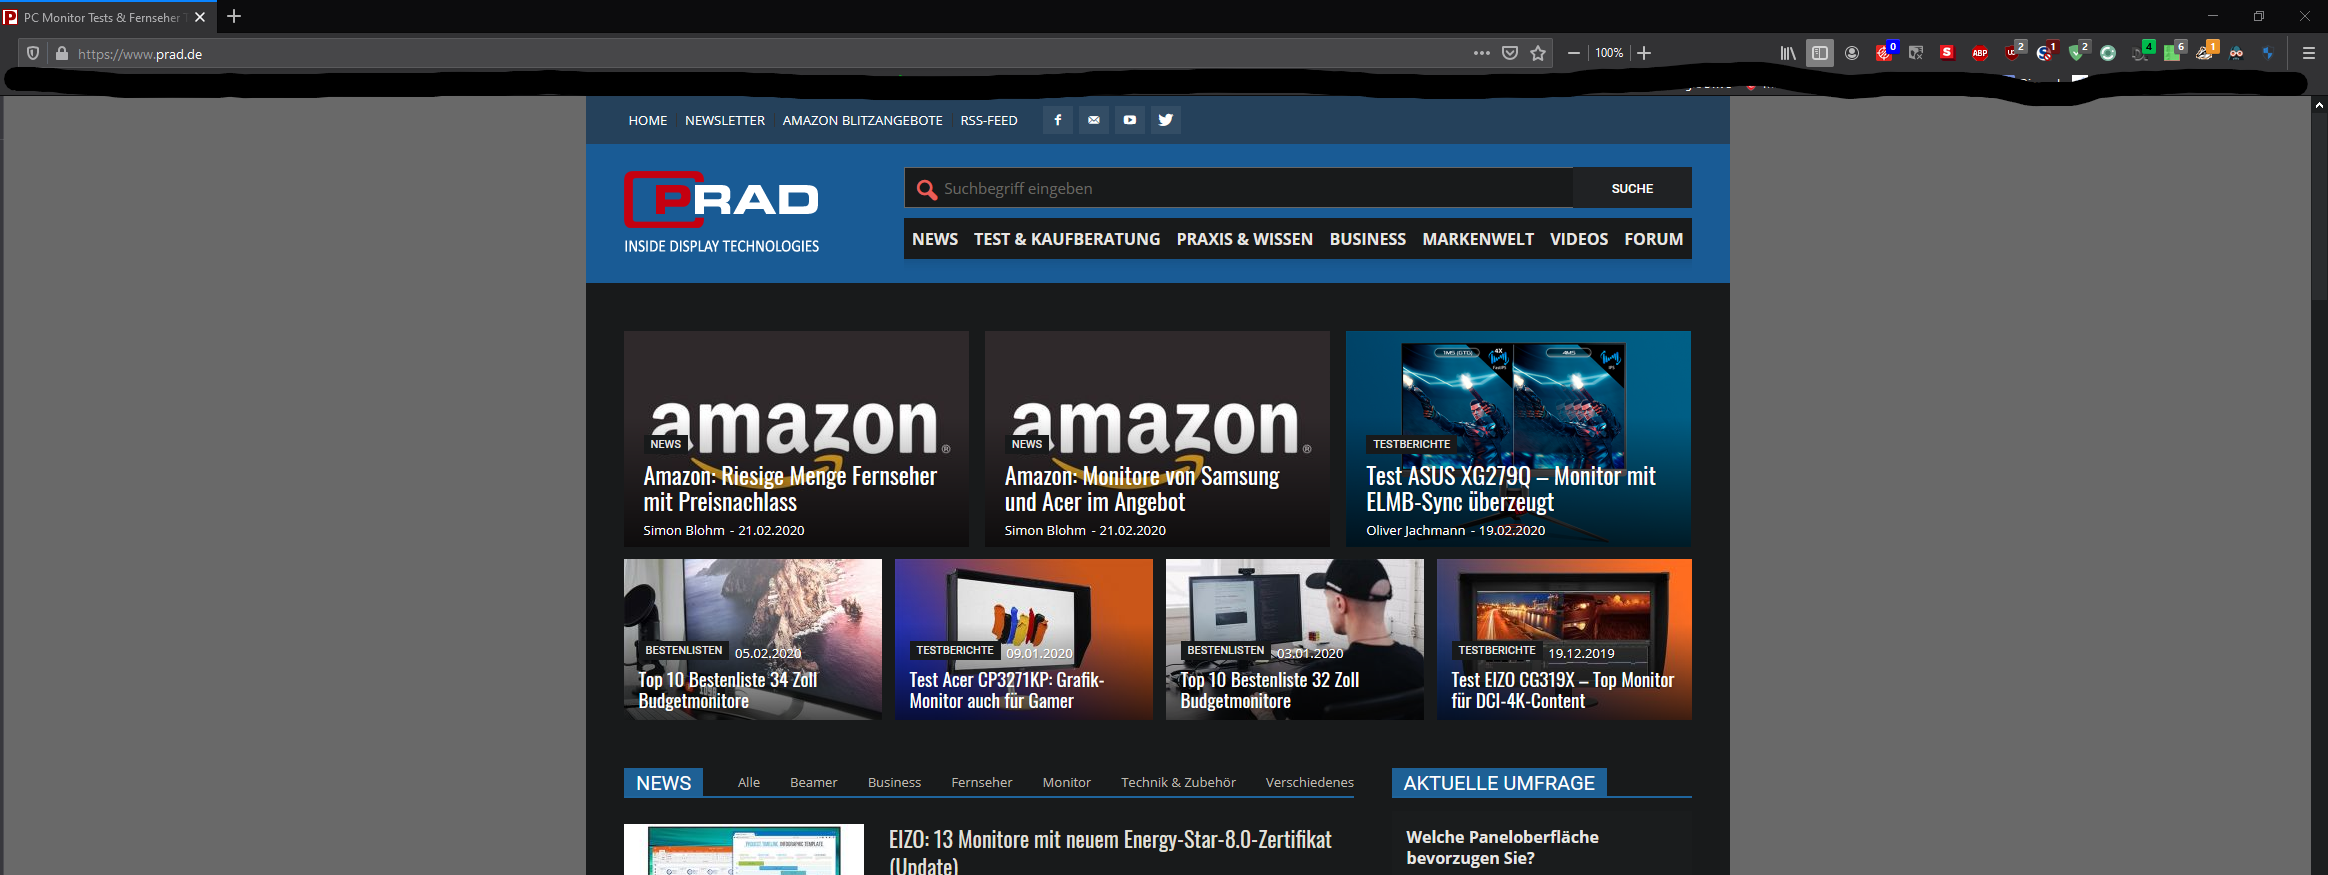
Task: Open the Firefox hamburger menu
Action: point(2309,53)
